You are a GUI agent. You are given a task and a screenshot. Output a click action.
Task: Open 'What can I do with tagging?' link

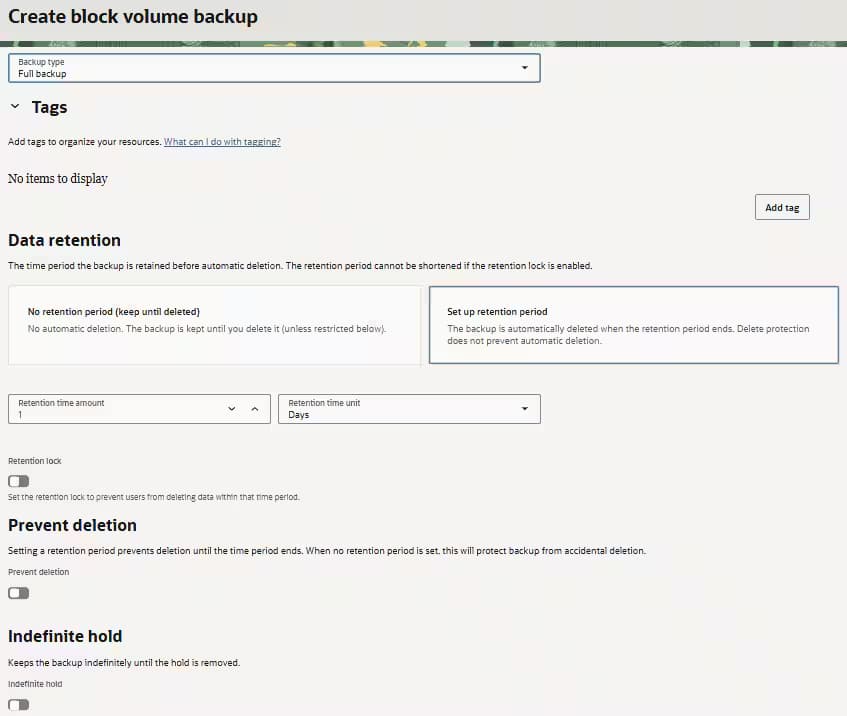click(222, 142)
